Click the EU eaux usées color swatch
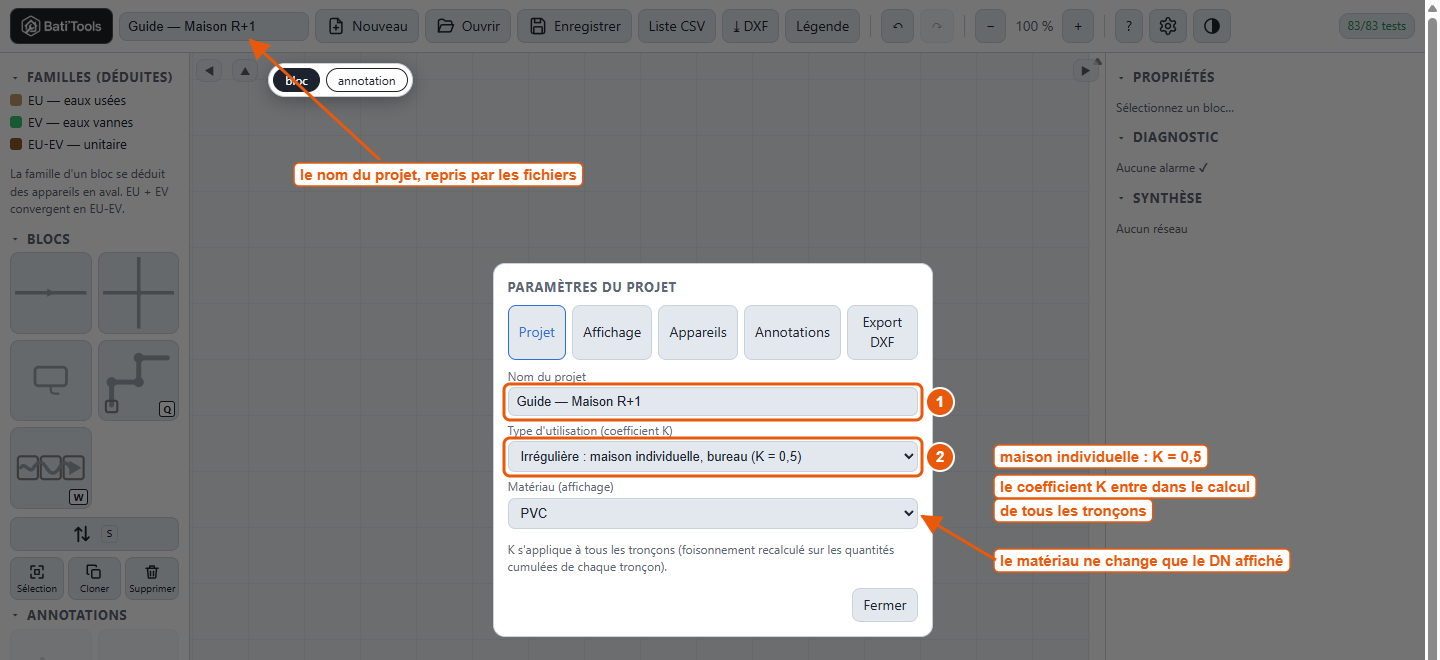1440x660 pixels. pyautogui.click(x=16, y=100)
